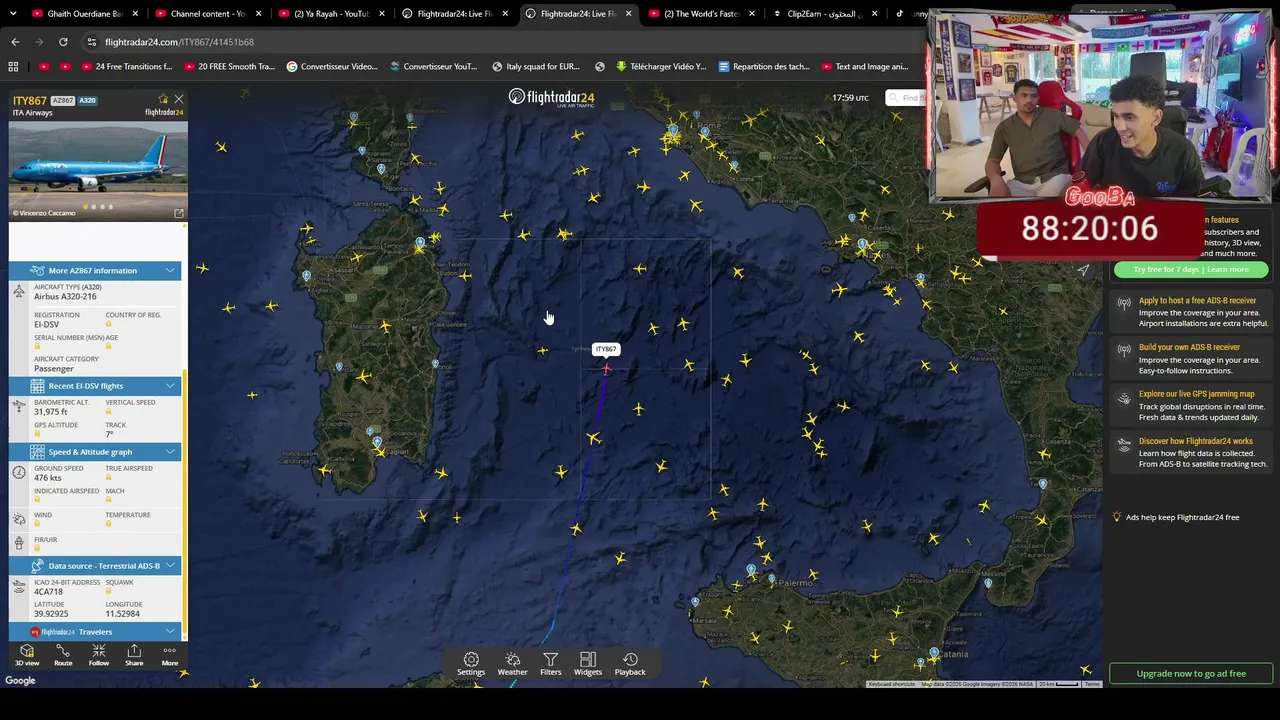Switch to The World's Fastest tab
The height and width of the screenshot is (720, 1280).
[702, 14]
